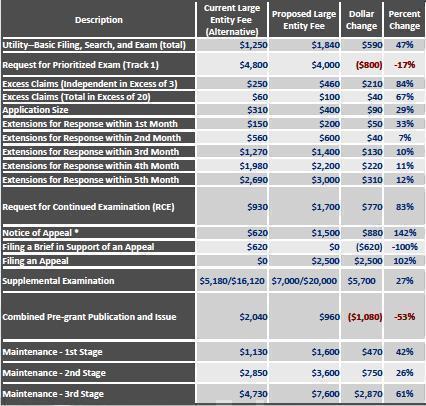Select the Filing an Appeal row label
Screen dimensions: 426x406
[x=35, y=261]
